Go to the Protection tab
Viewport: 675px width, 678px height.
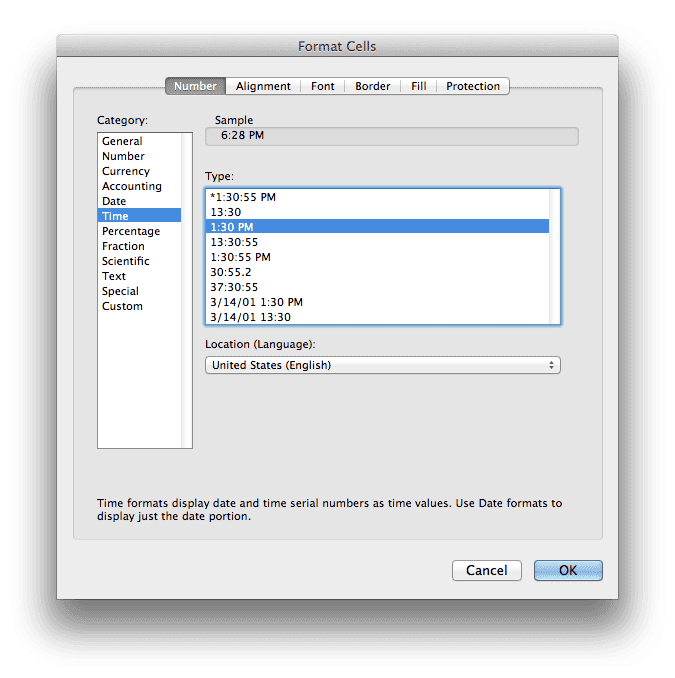pyautogui.click(x=473, y=86)
